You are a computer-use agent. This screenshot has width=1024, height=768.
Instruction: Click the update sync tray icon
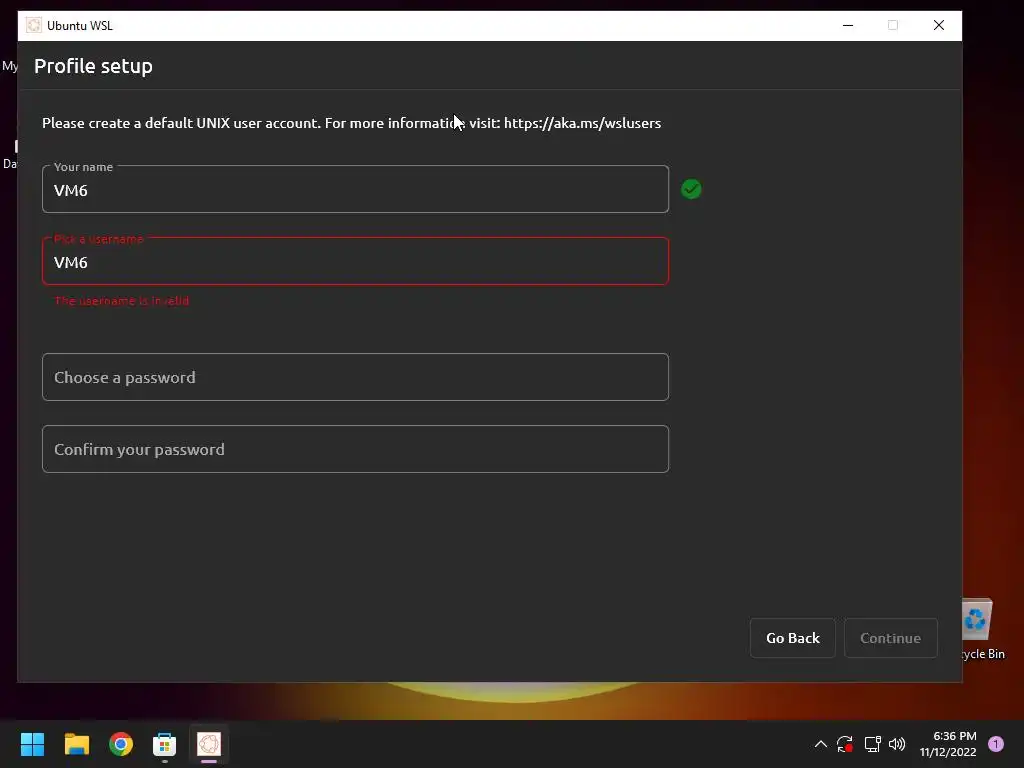(844, 744)
